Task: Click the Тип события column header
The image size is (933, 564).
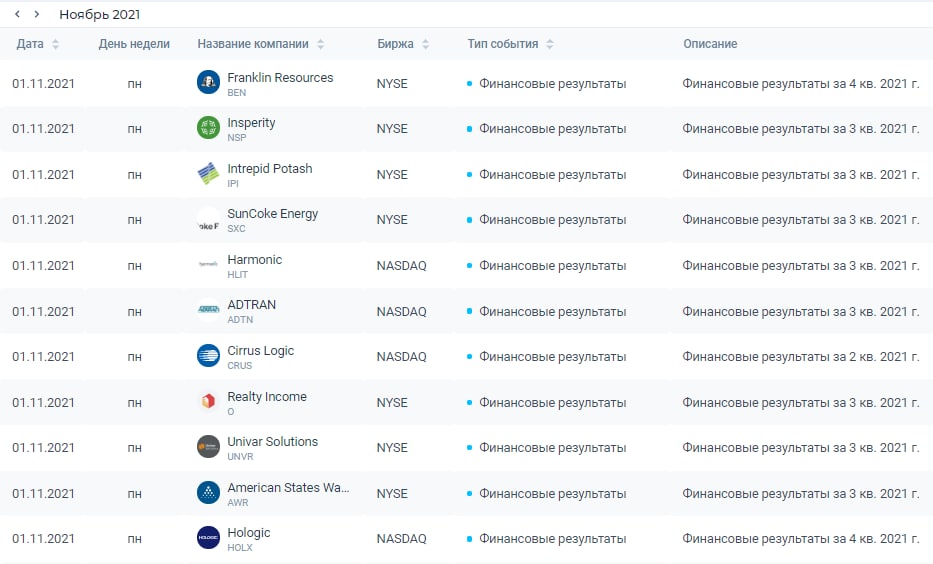Action: pyautogui.click(x=503, y=44)
